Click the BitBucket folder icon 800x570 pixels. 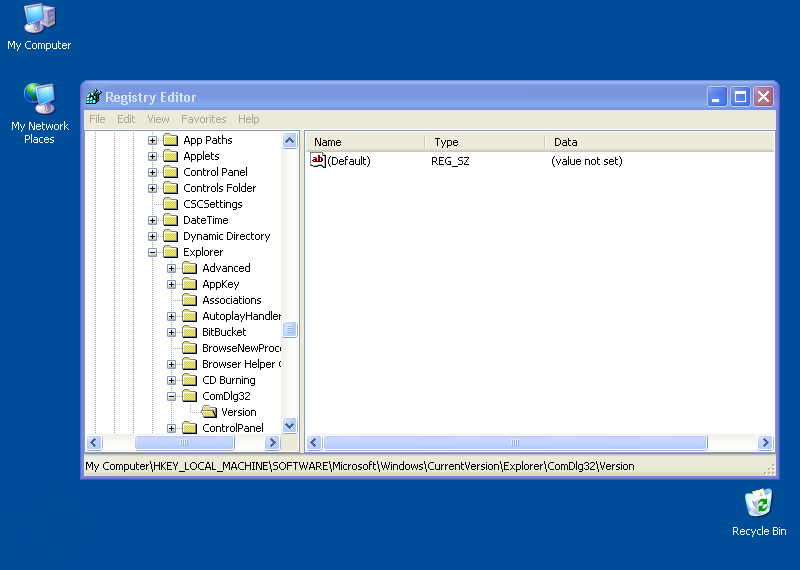coord(189,332)
